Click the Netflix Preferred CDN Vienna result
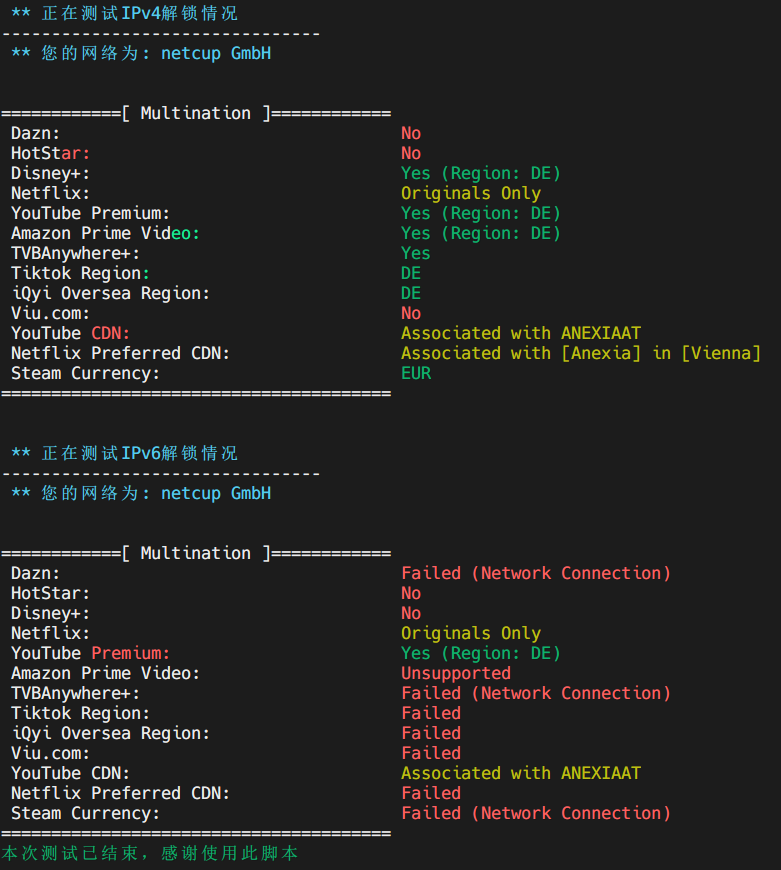781x870 pixels. click(x=581, y=353)
